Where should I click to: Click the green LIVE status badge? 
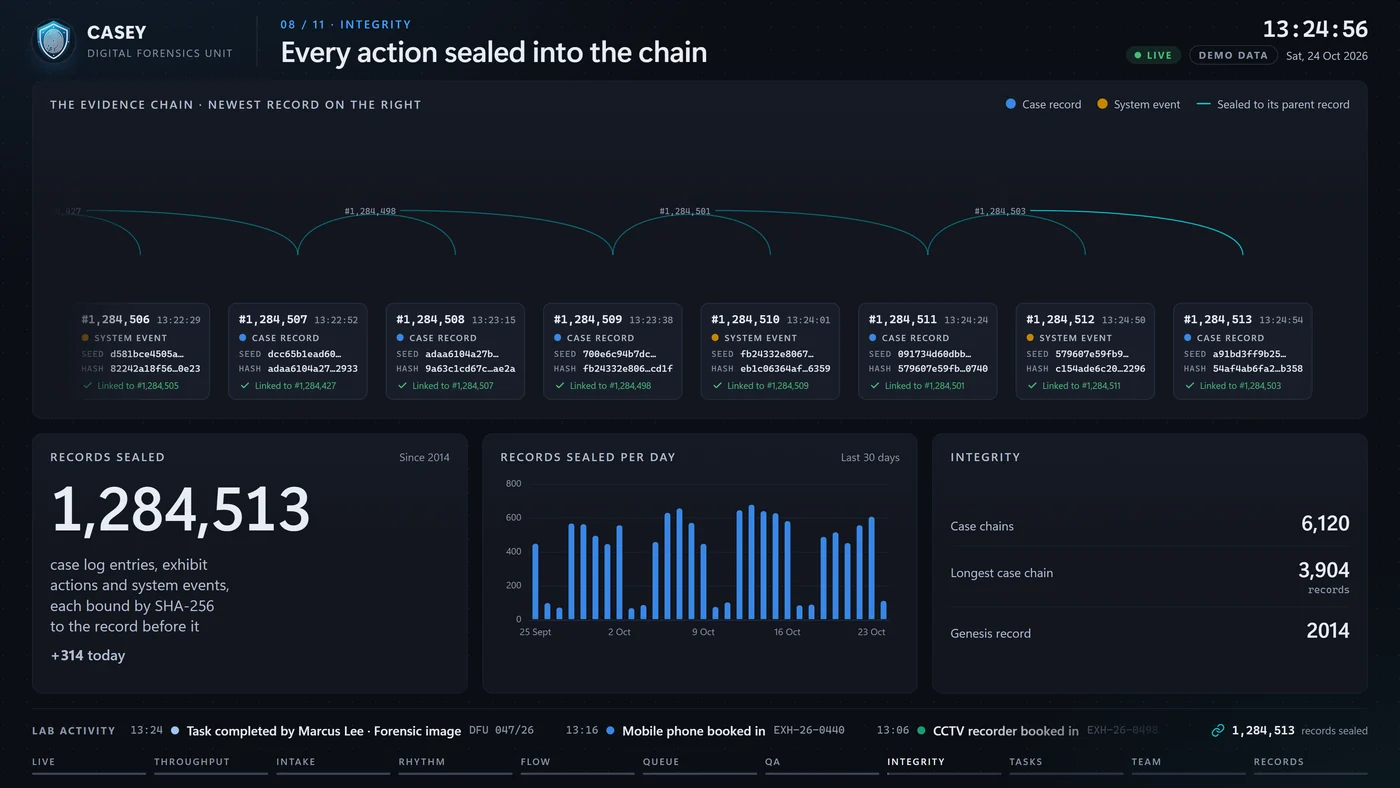coord(1153,56)
